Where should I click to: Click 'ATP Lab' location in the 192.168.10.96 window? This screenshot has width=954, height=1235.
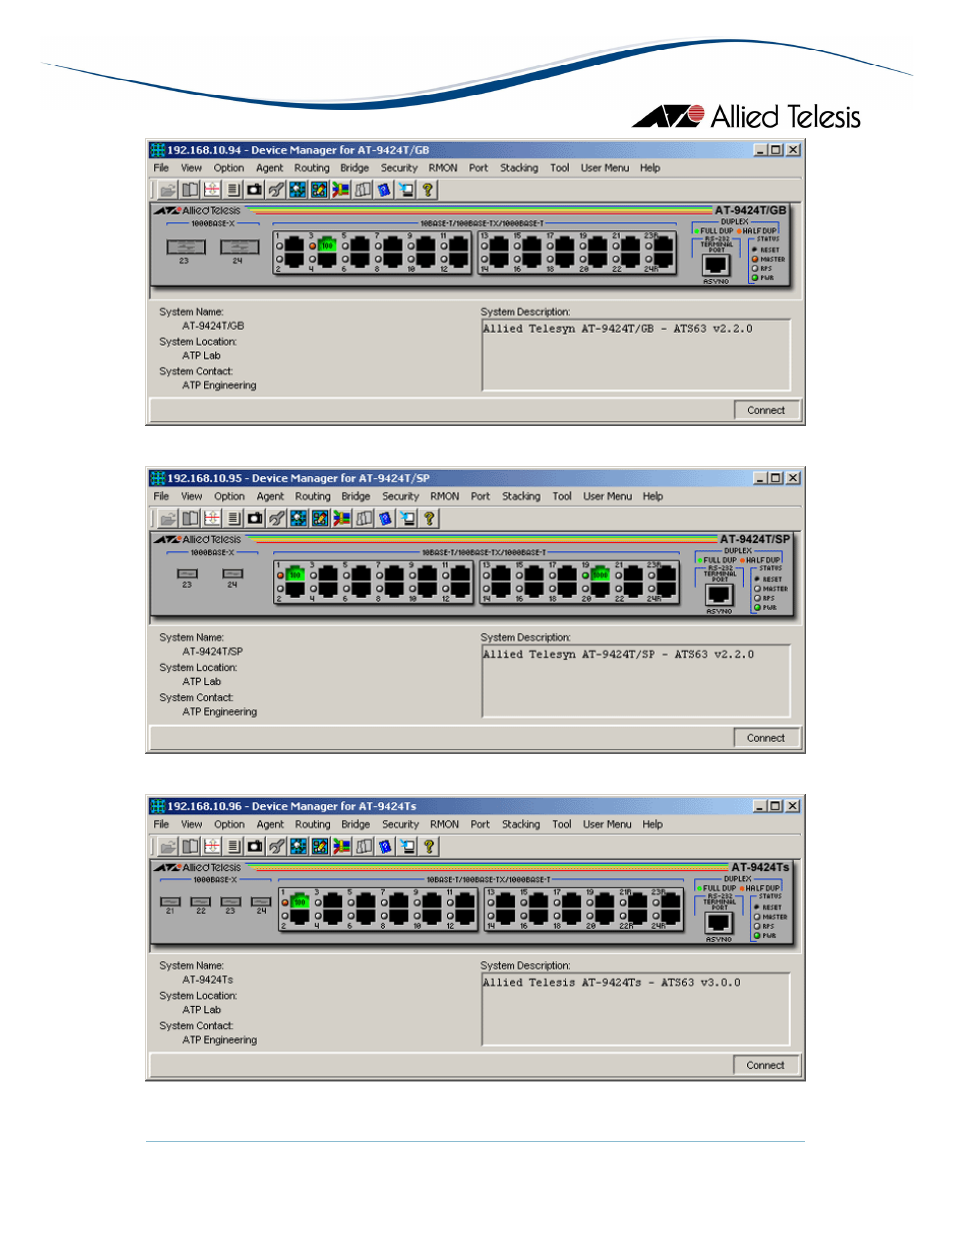pyautogui.click(x=201, y=1010)
